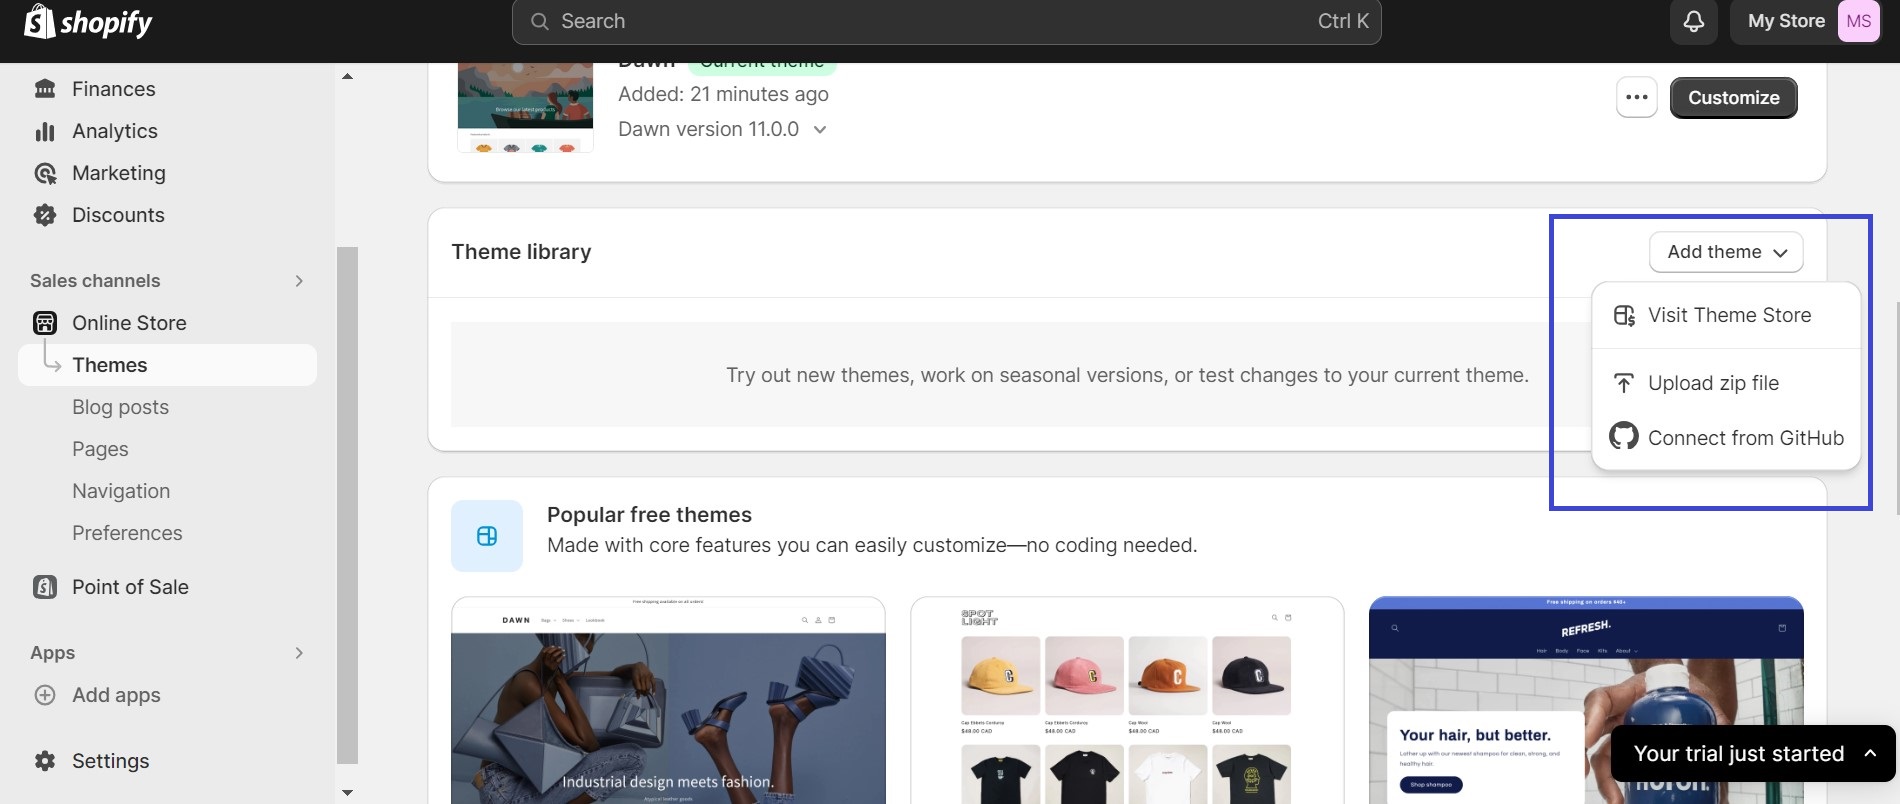Click the Finances bank icon
The height and width of the screenshot is (804, 1900).
[x=45, y=89]
